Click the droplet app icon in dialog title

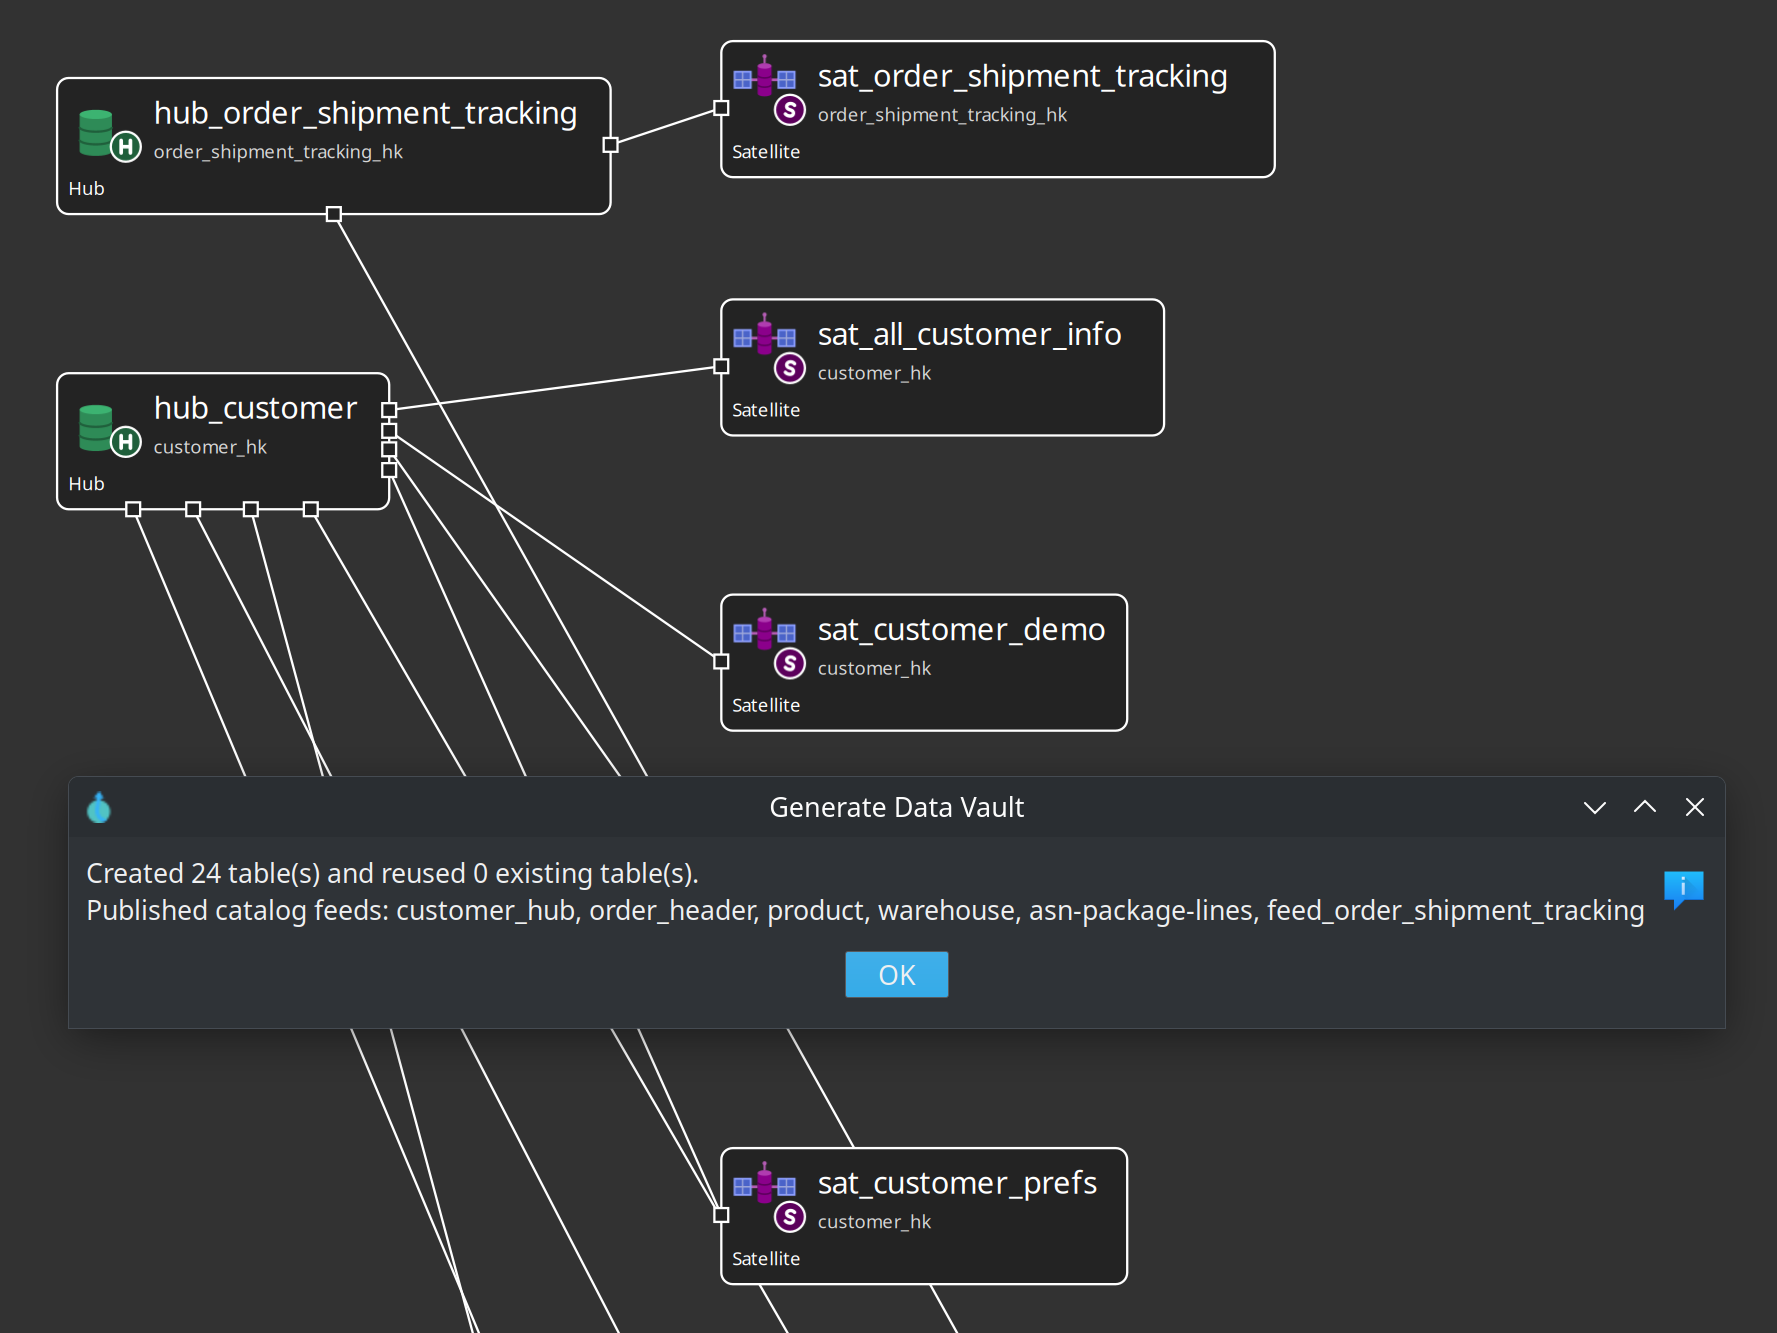(x=99, y=807)
